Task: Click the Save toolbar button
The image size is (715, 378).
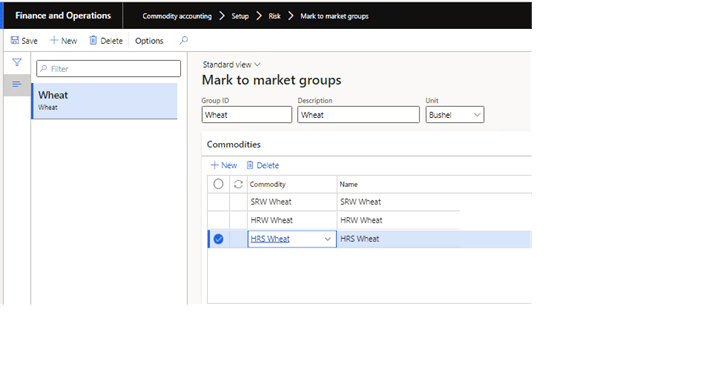Action: pos(24,41)
